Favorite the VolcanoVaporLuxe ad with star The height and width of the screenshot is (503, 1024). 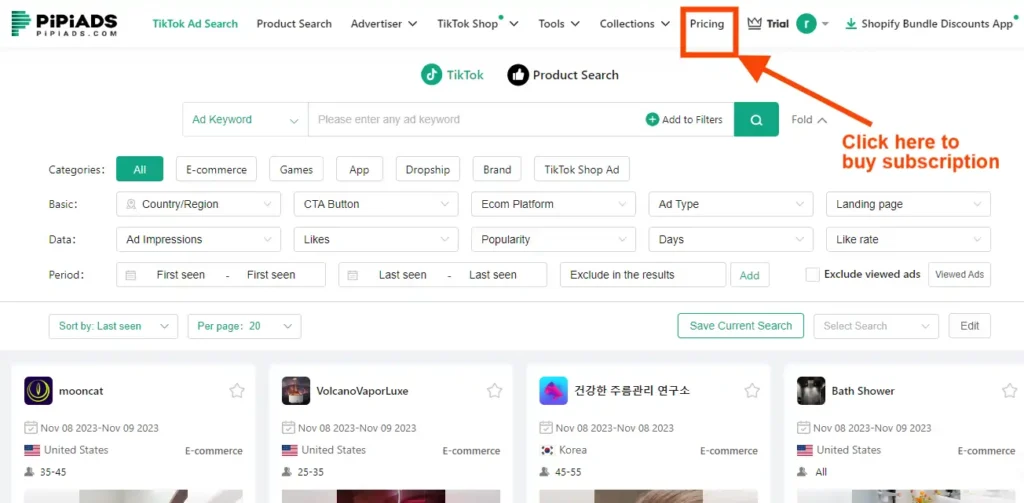click(x=494, y=391)
